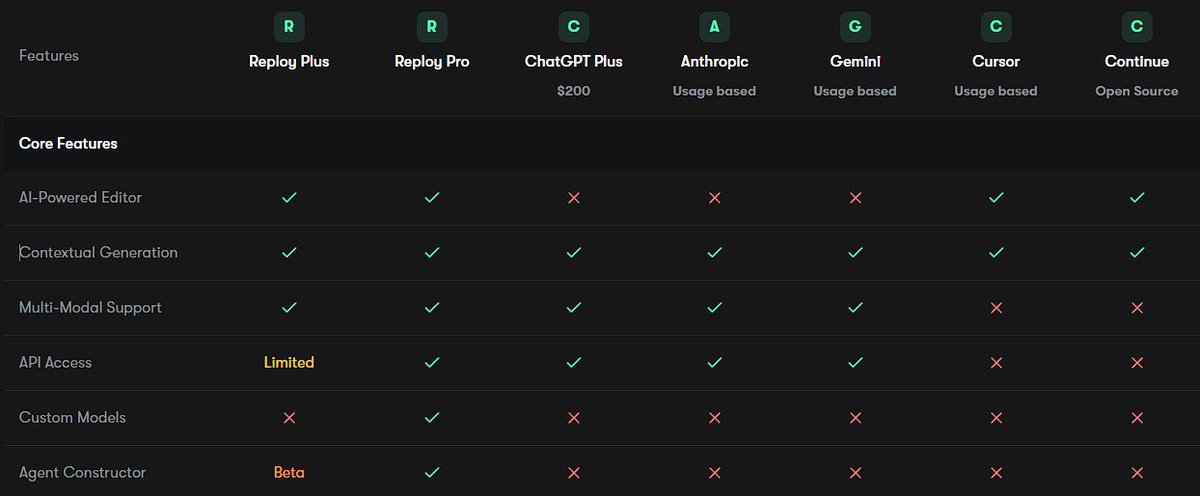Click API Access checkmark under Reploy Pro
The image size is (1200, 496).
point(432,363)
